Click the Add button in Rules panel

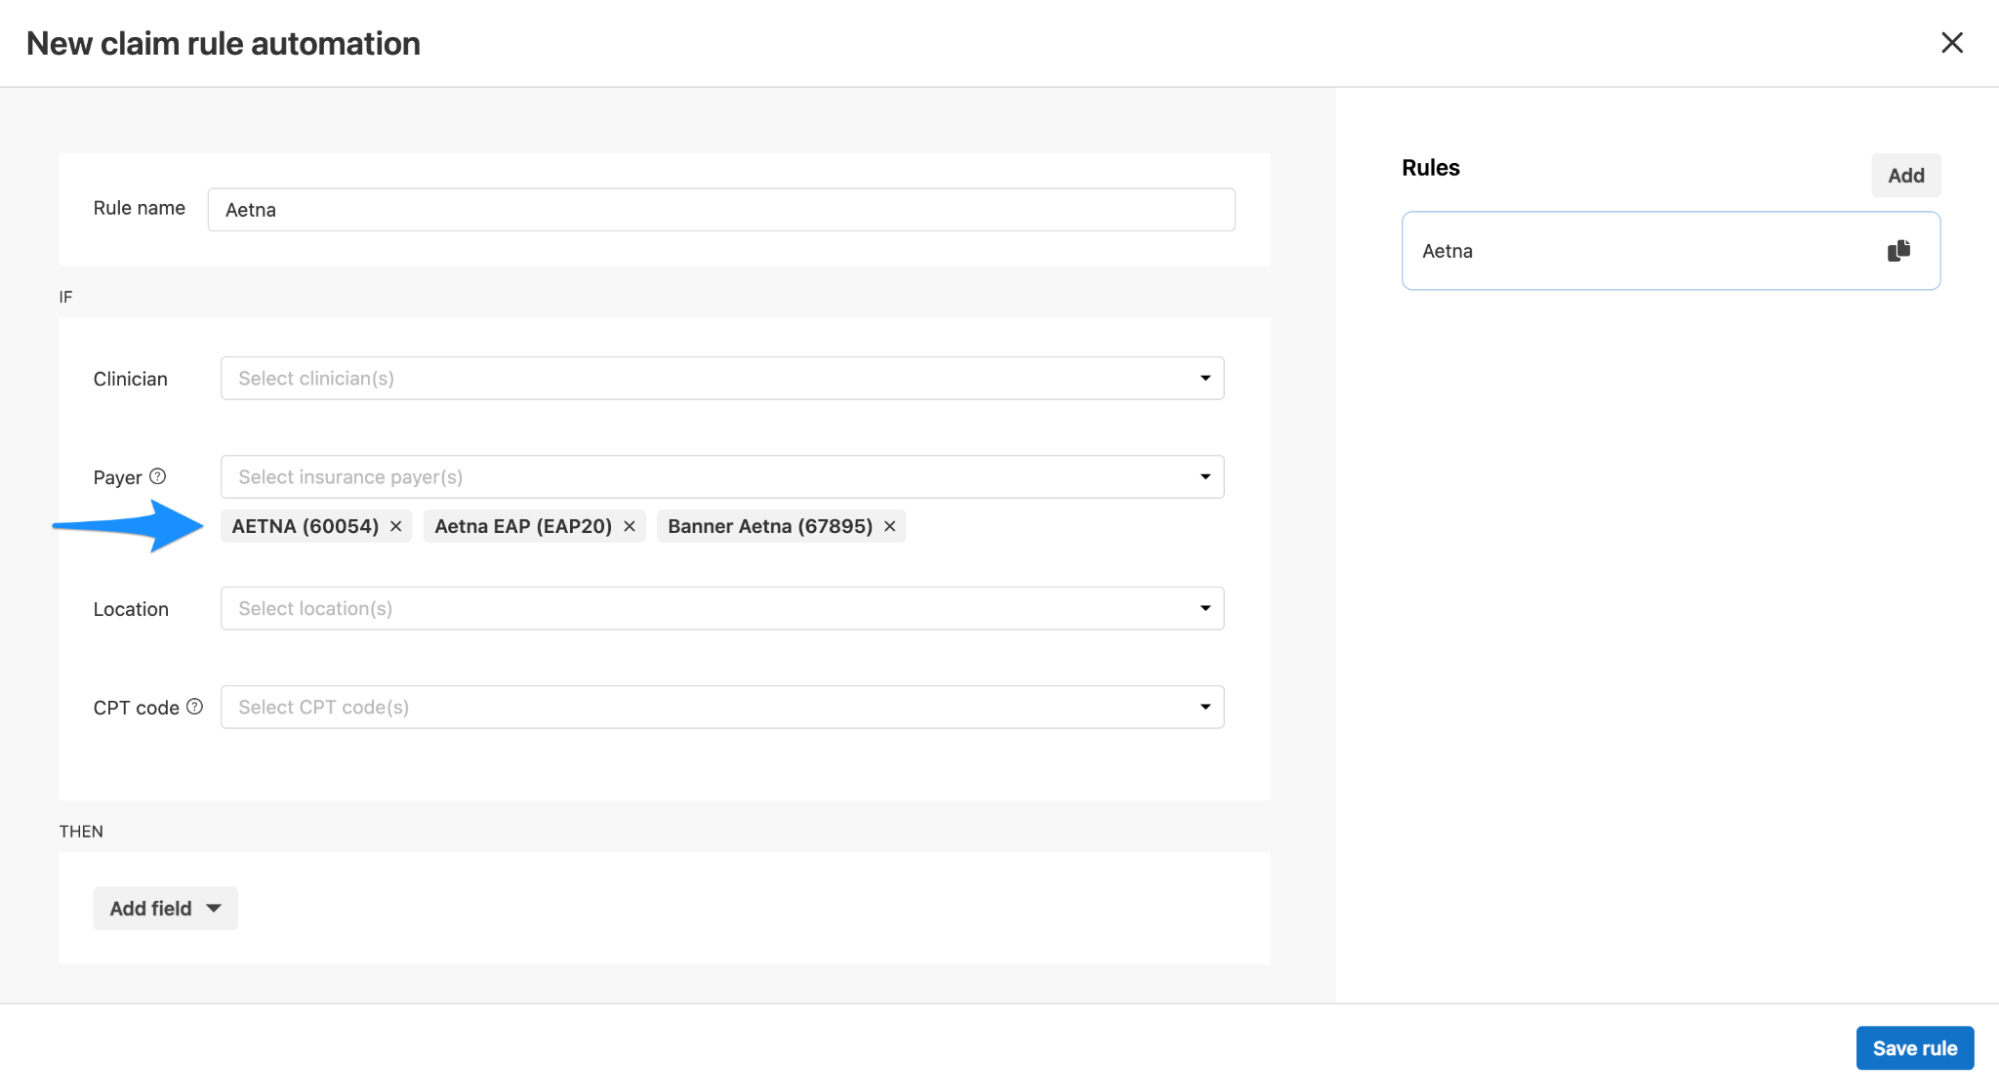point(1905,175)
